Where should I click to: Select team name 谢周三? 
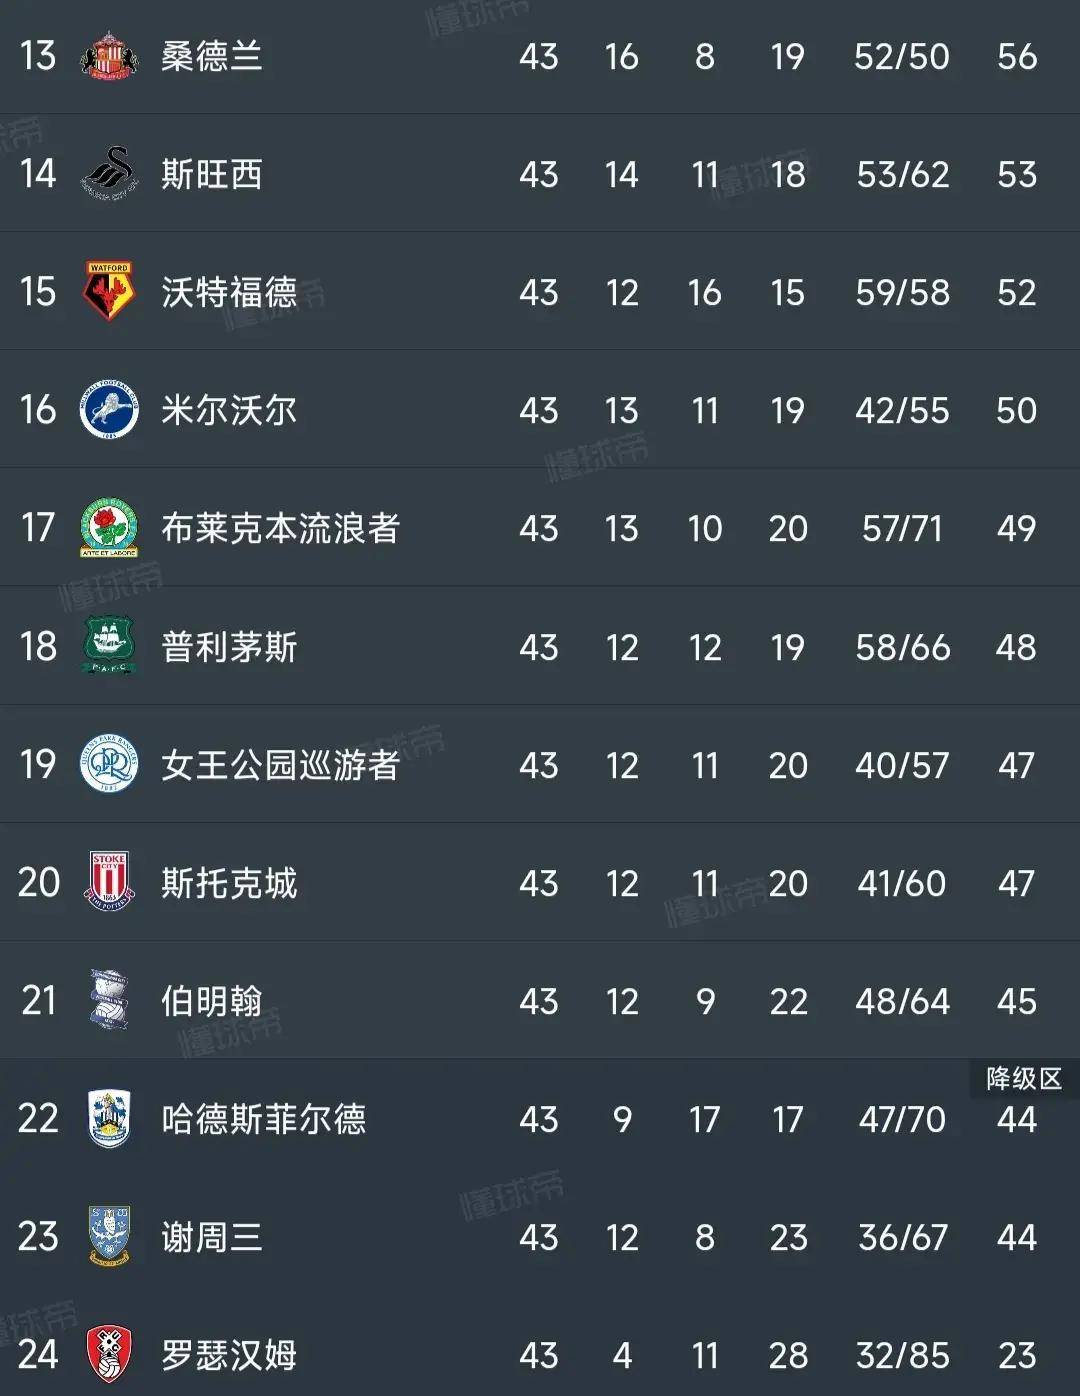212,1236
